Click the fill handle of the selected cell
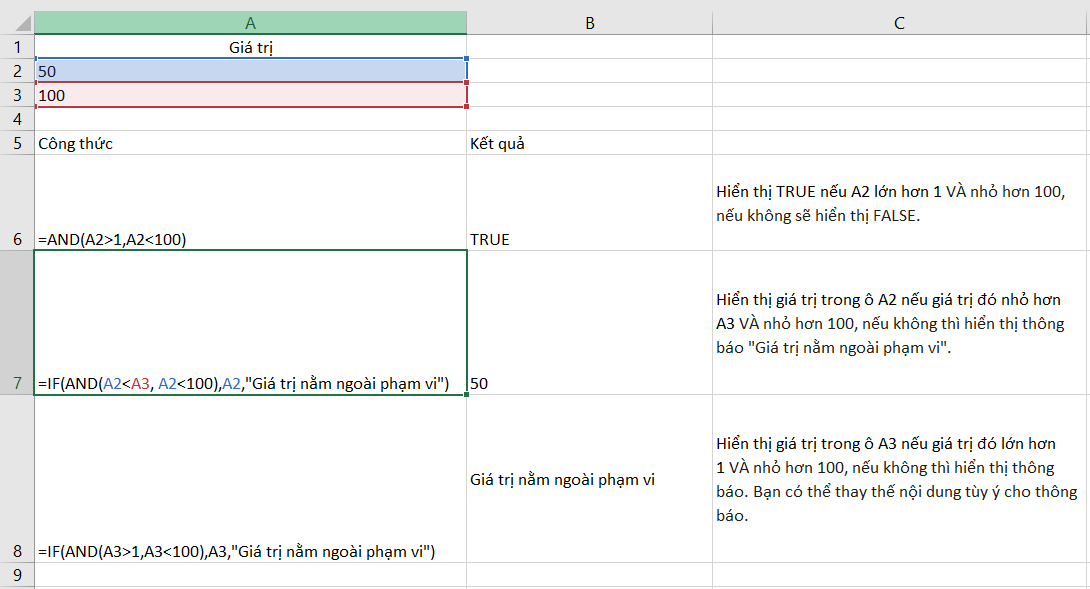 pos(466,396)
